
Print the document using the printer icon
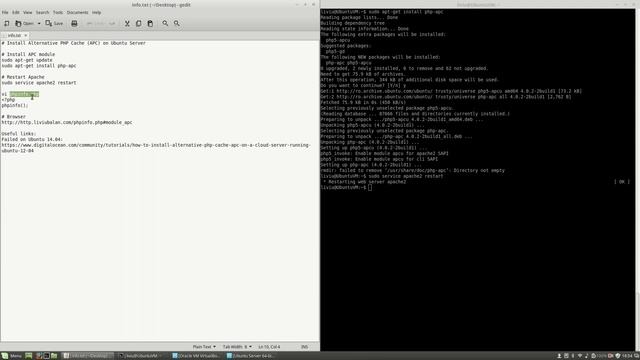coord(74,23)
